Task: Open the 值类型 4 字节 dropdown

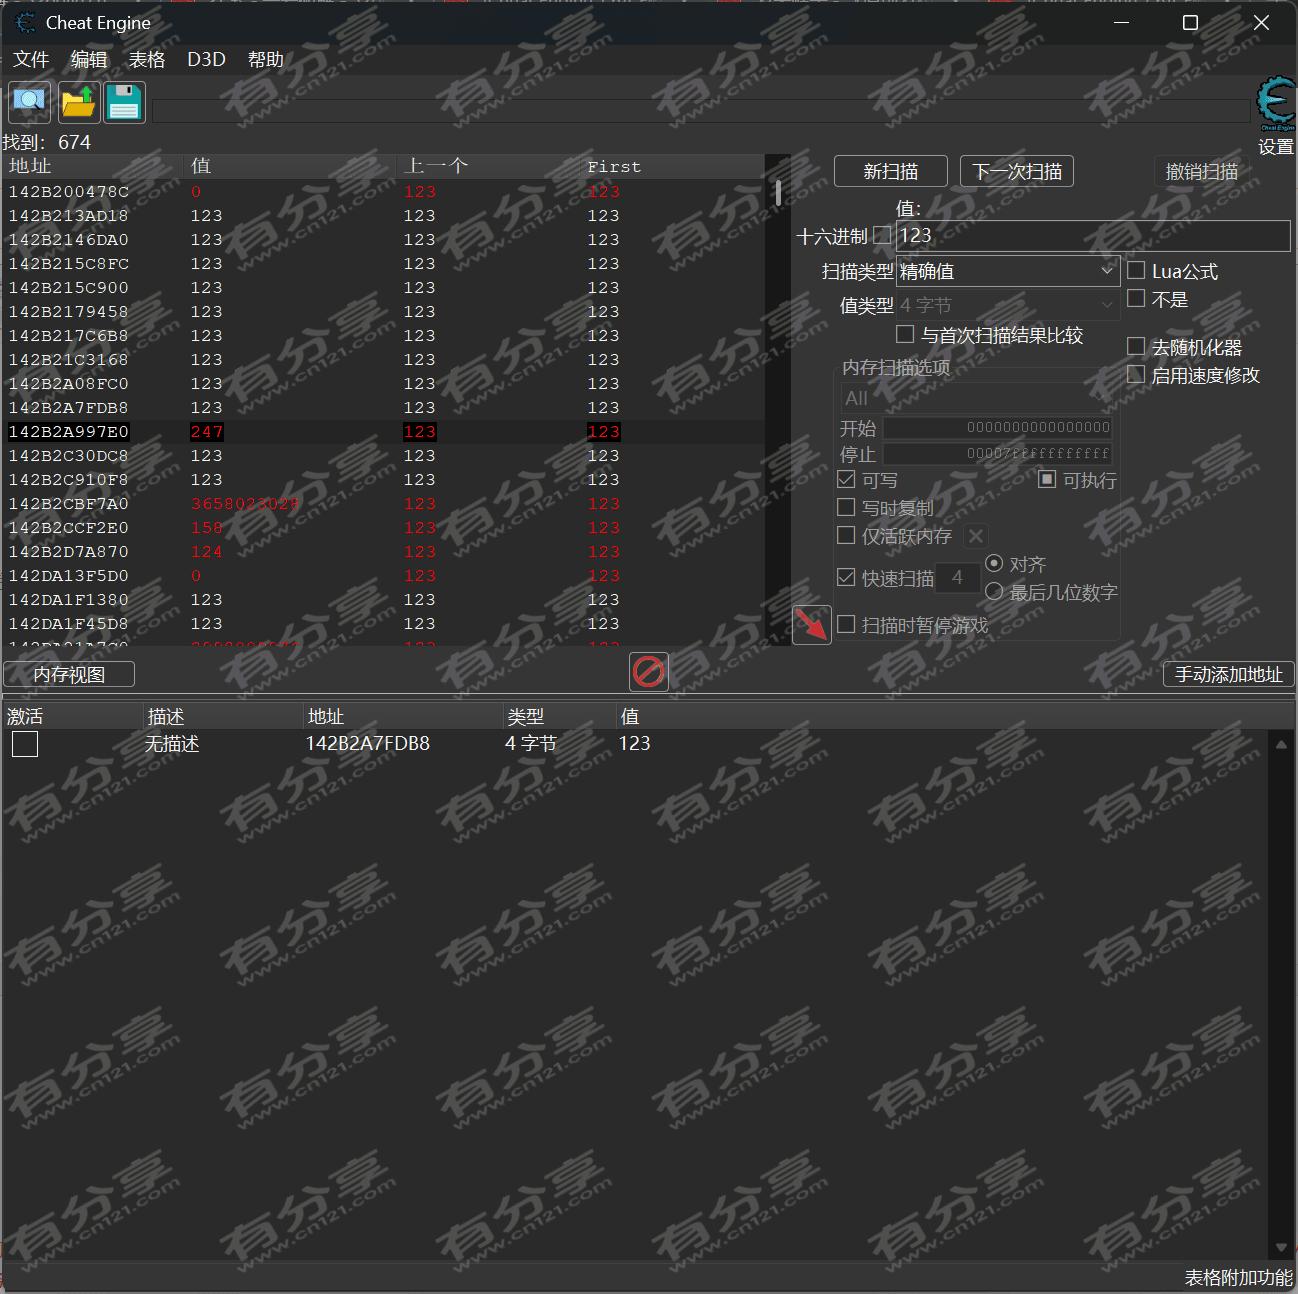Action: [1008, 305]
